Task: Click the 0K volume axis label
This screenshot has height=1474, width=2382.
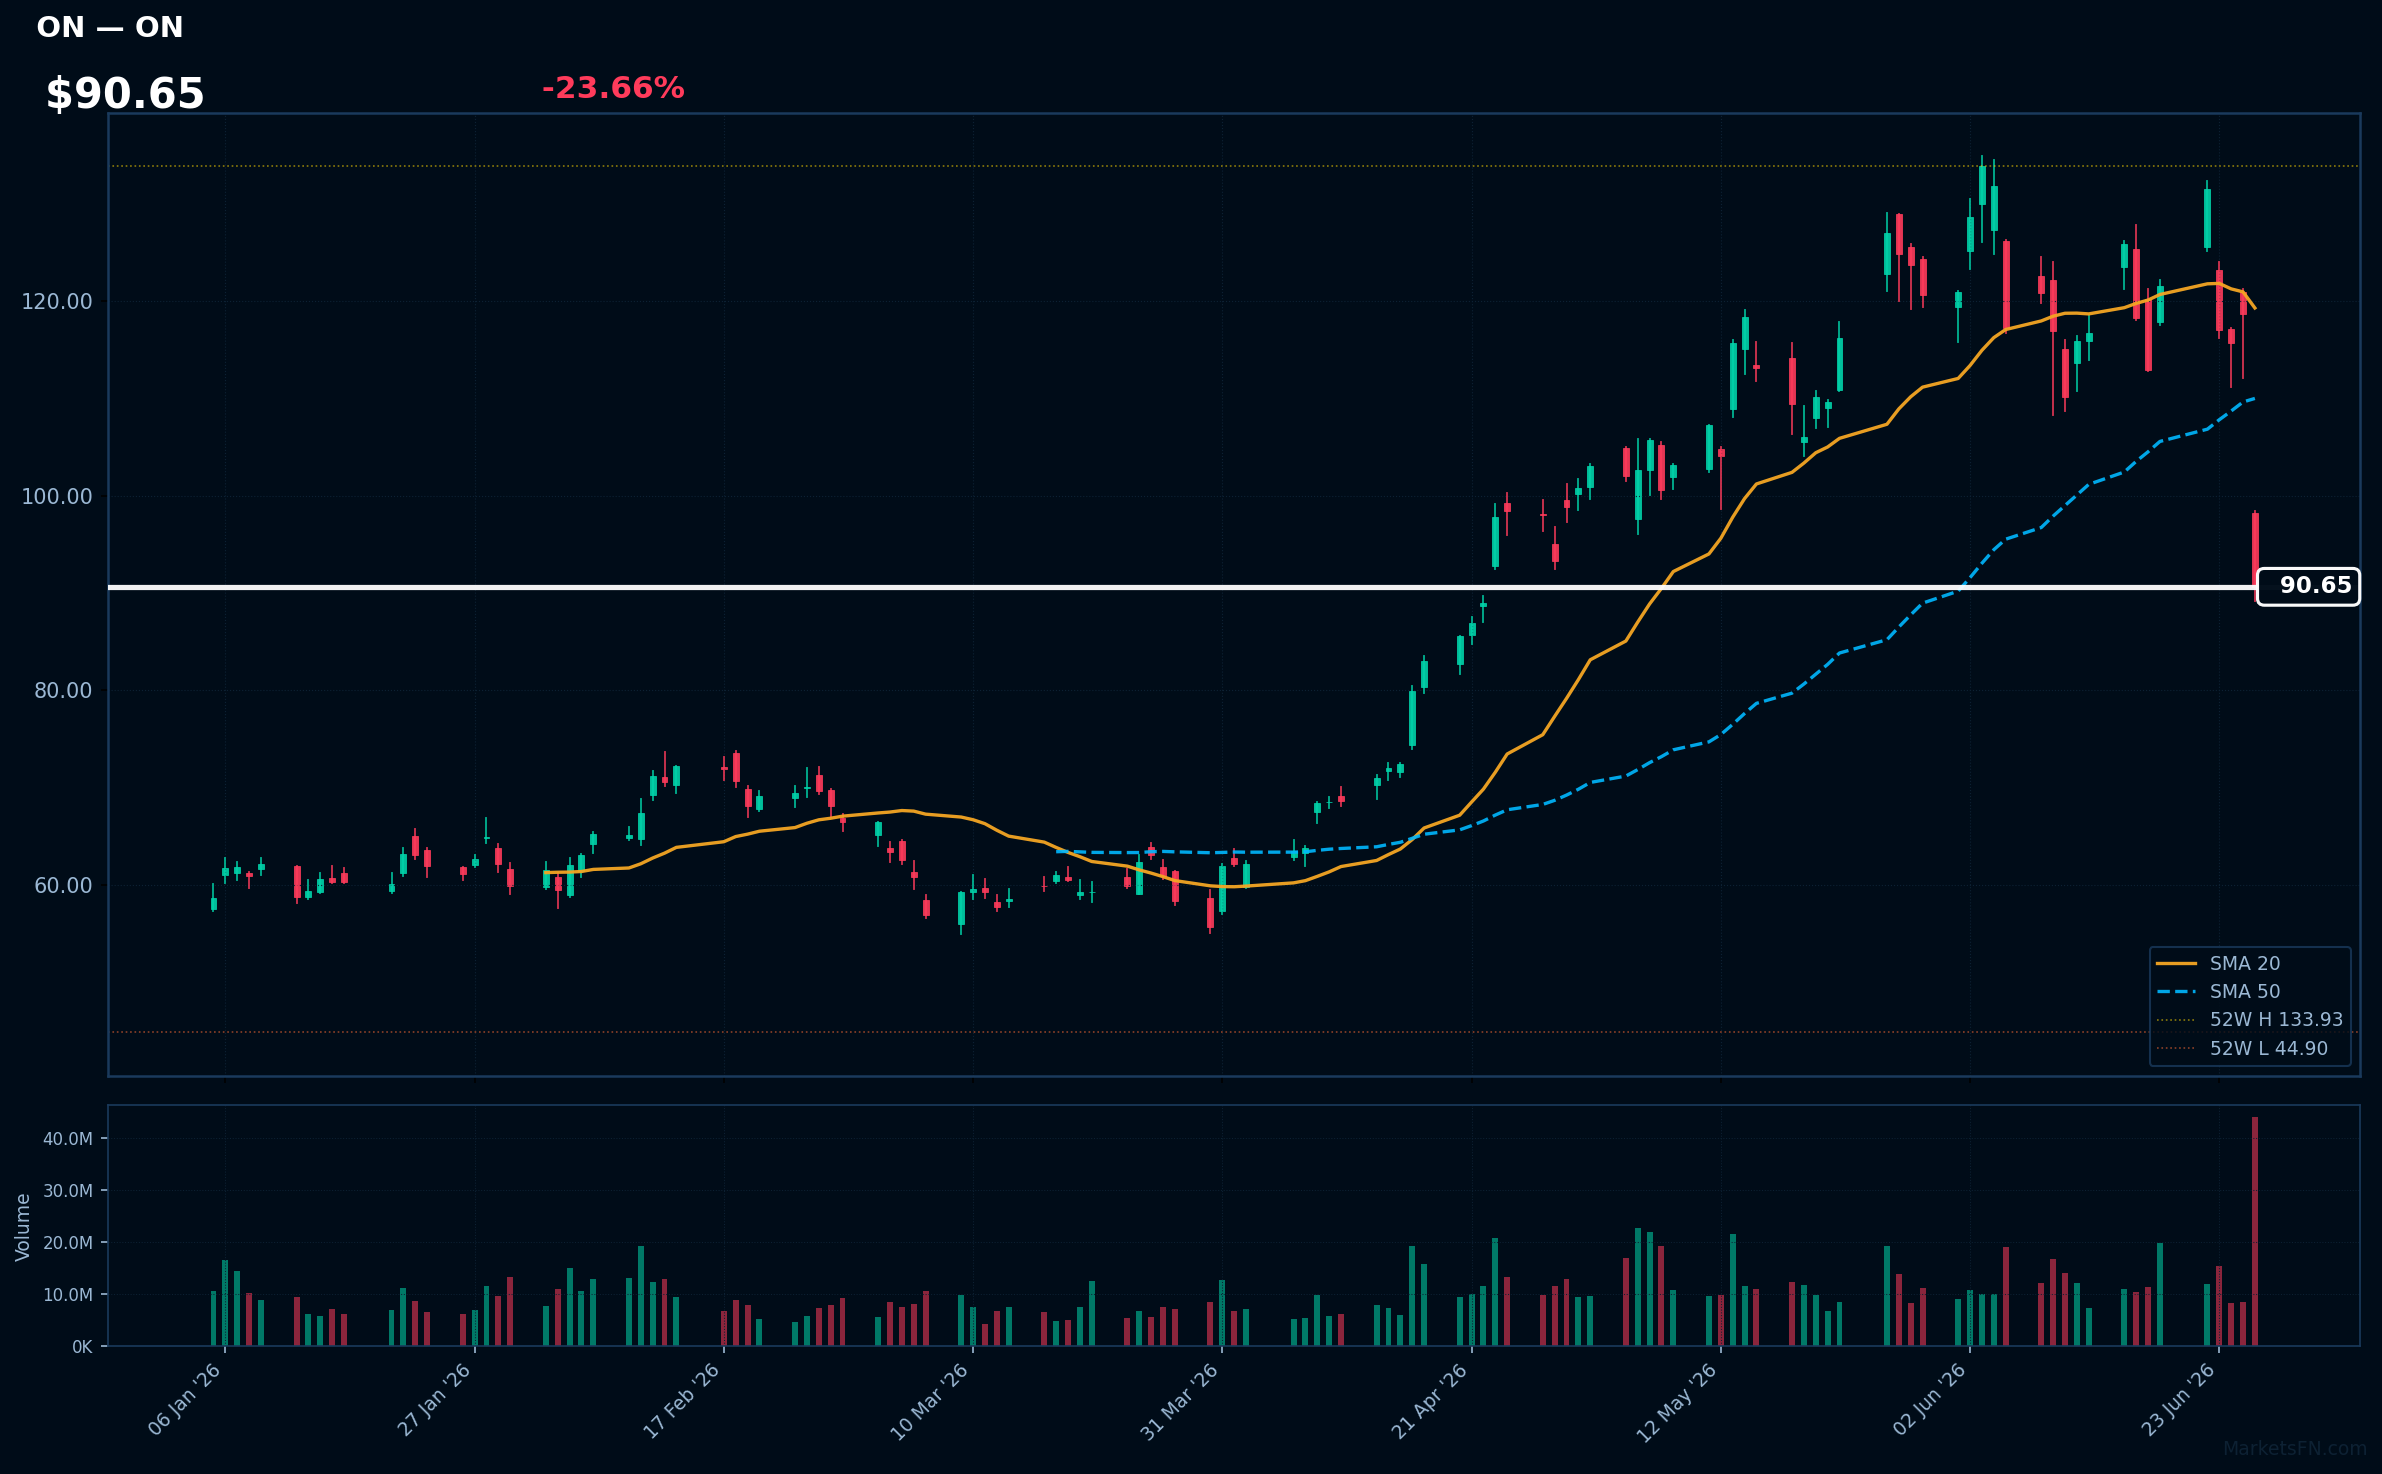Action: [82, 1347]
